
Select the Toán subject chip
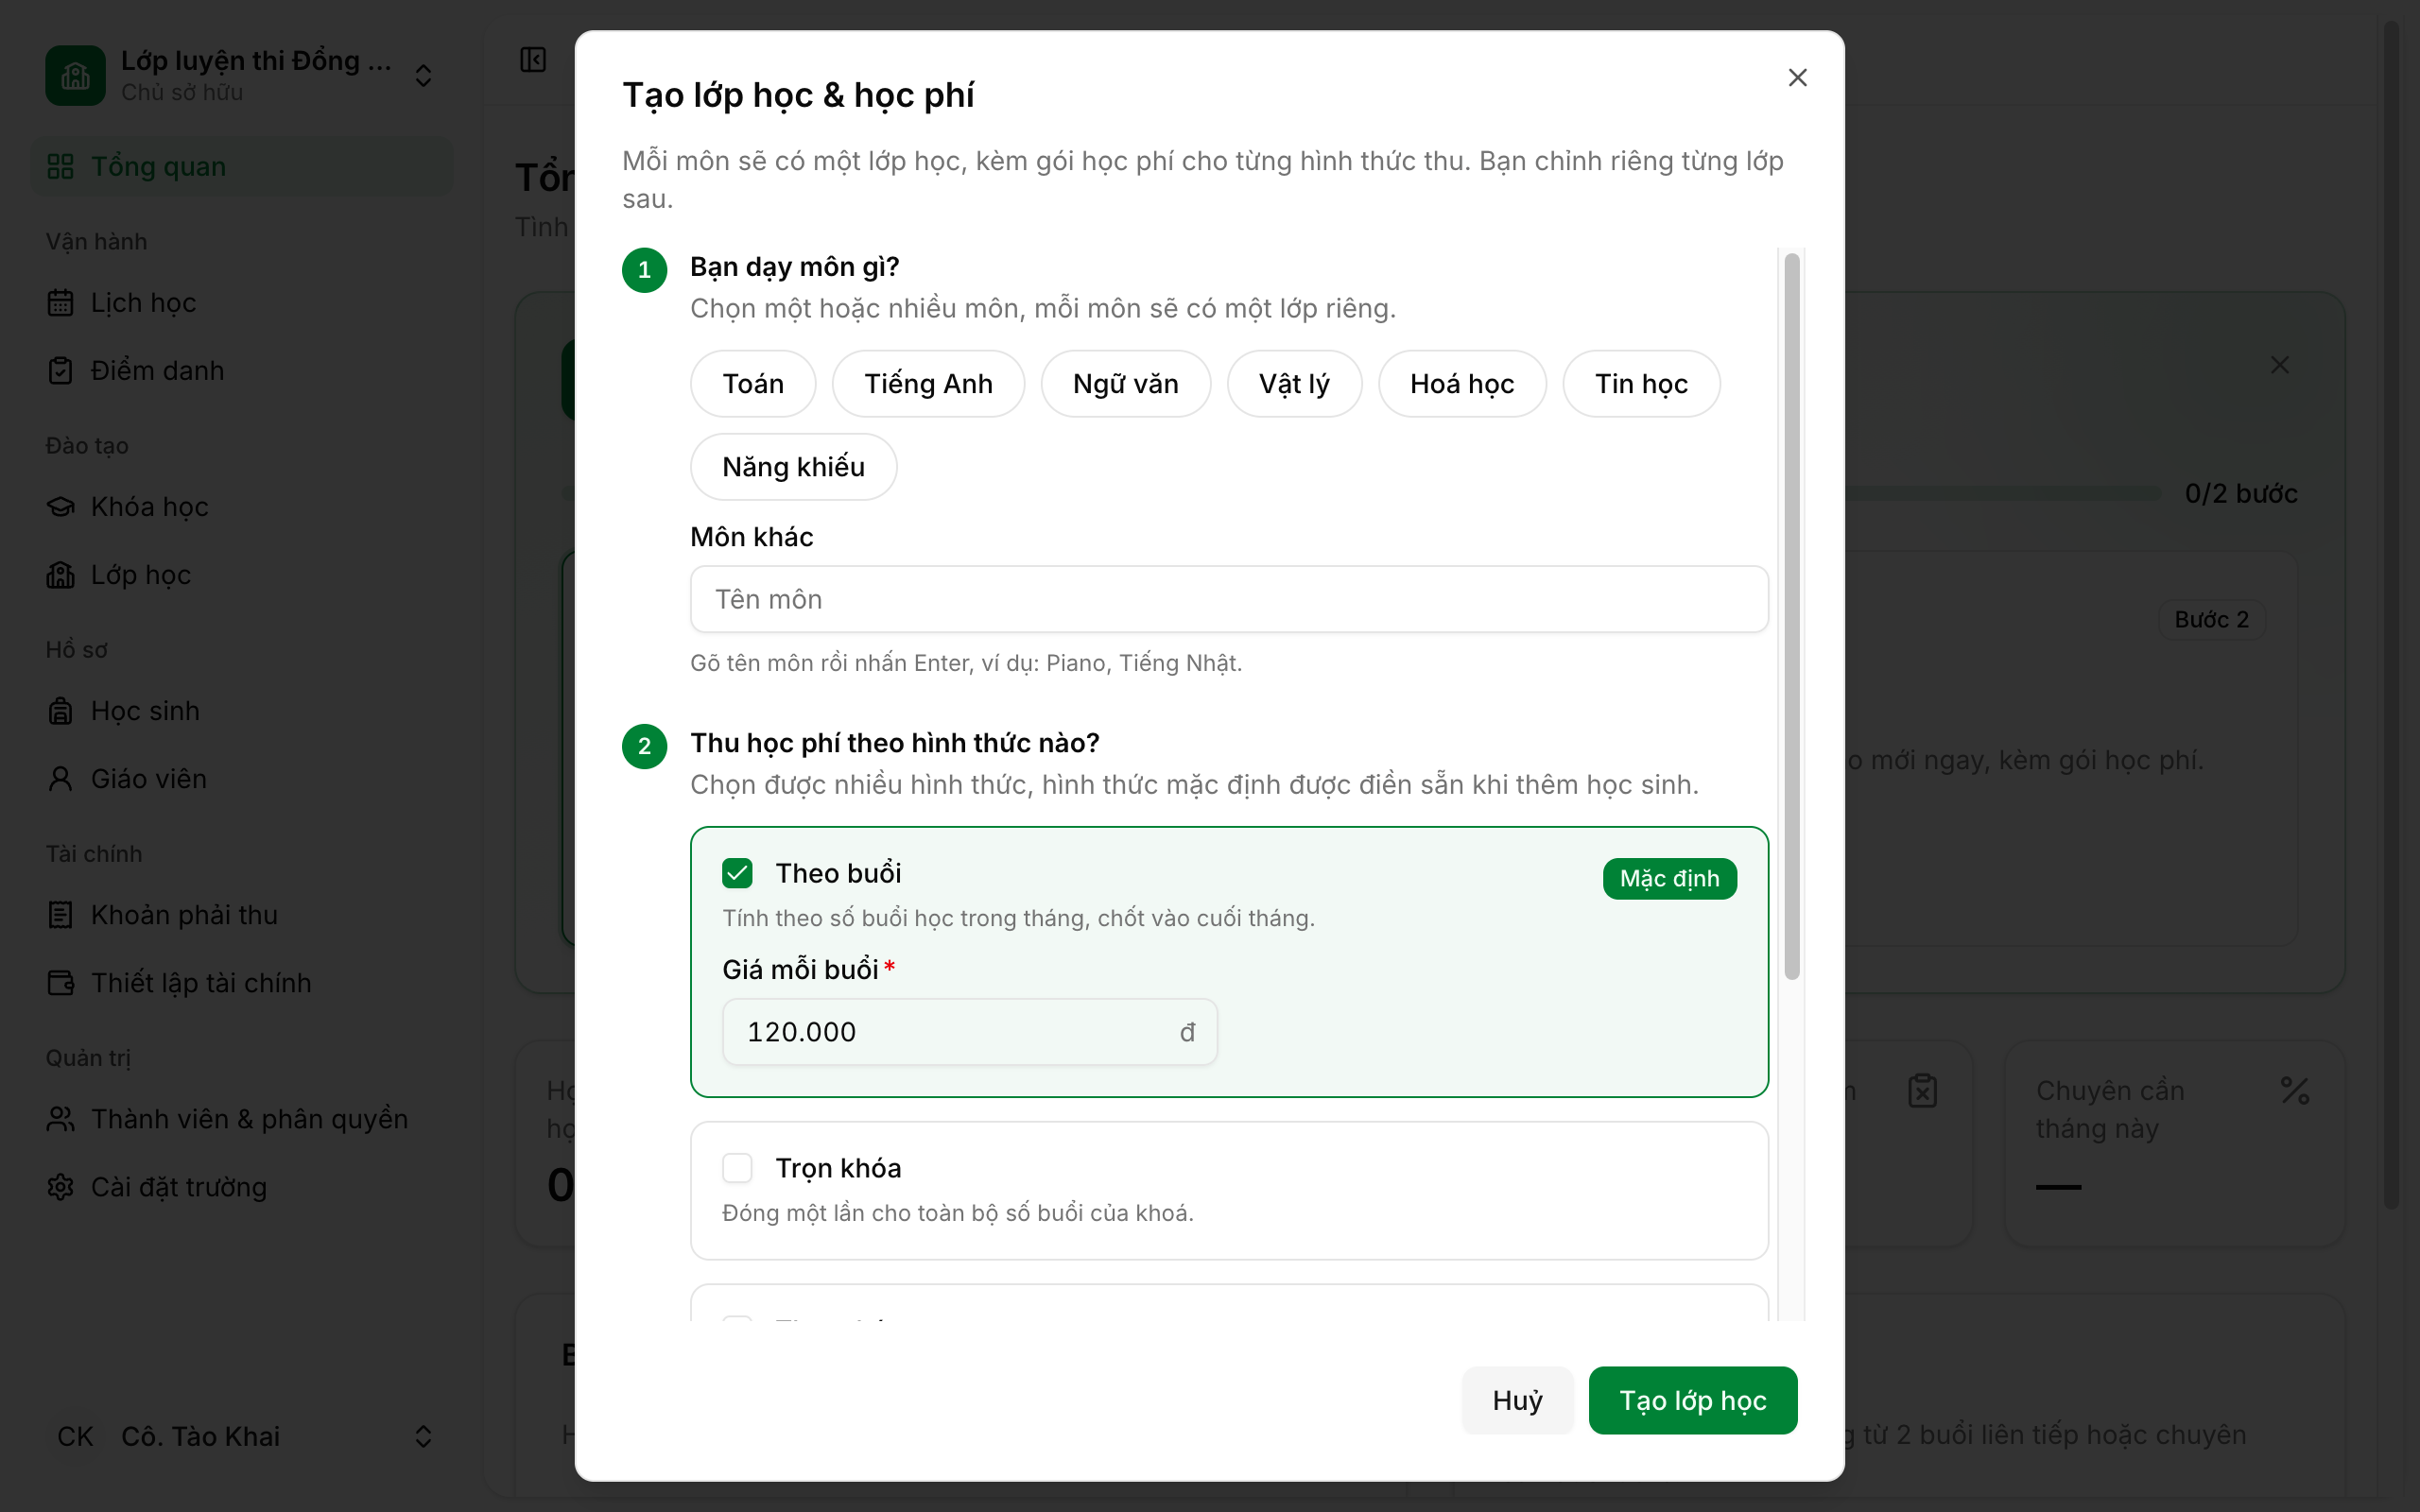coord(753,384)
